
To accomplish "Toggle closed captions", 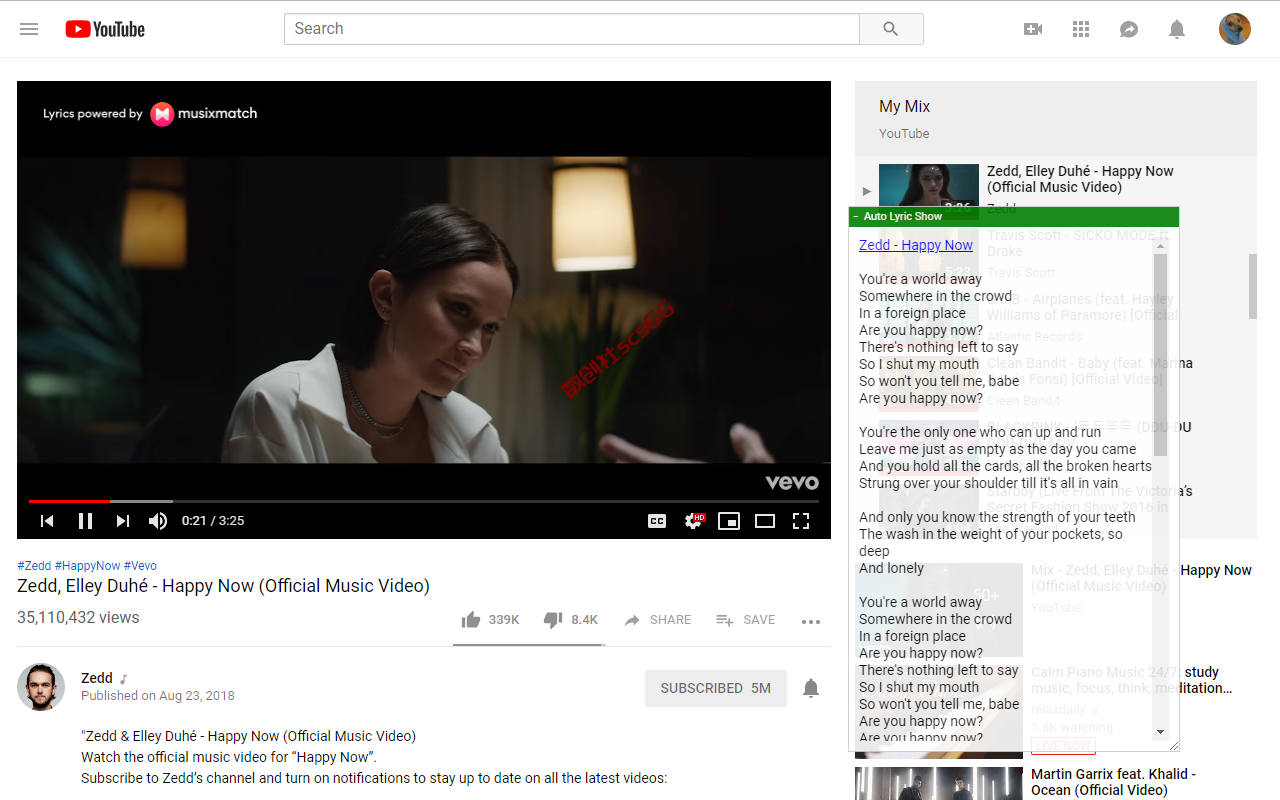I will click(x=657, y=521).
